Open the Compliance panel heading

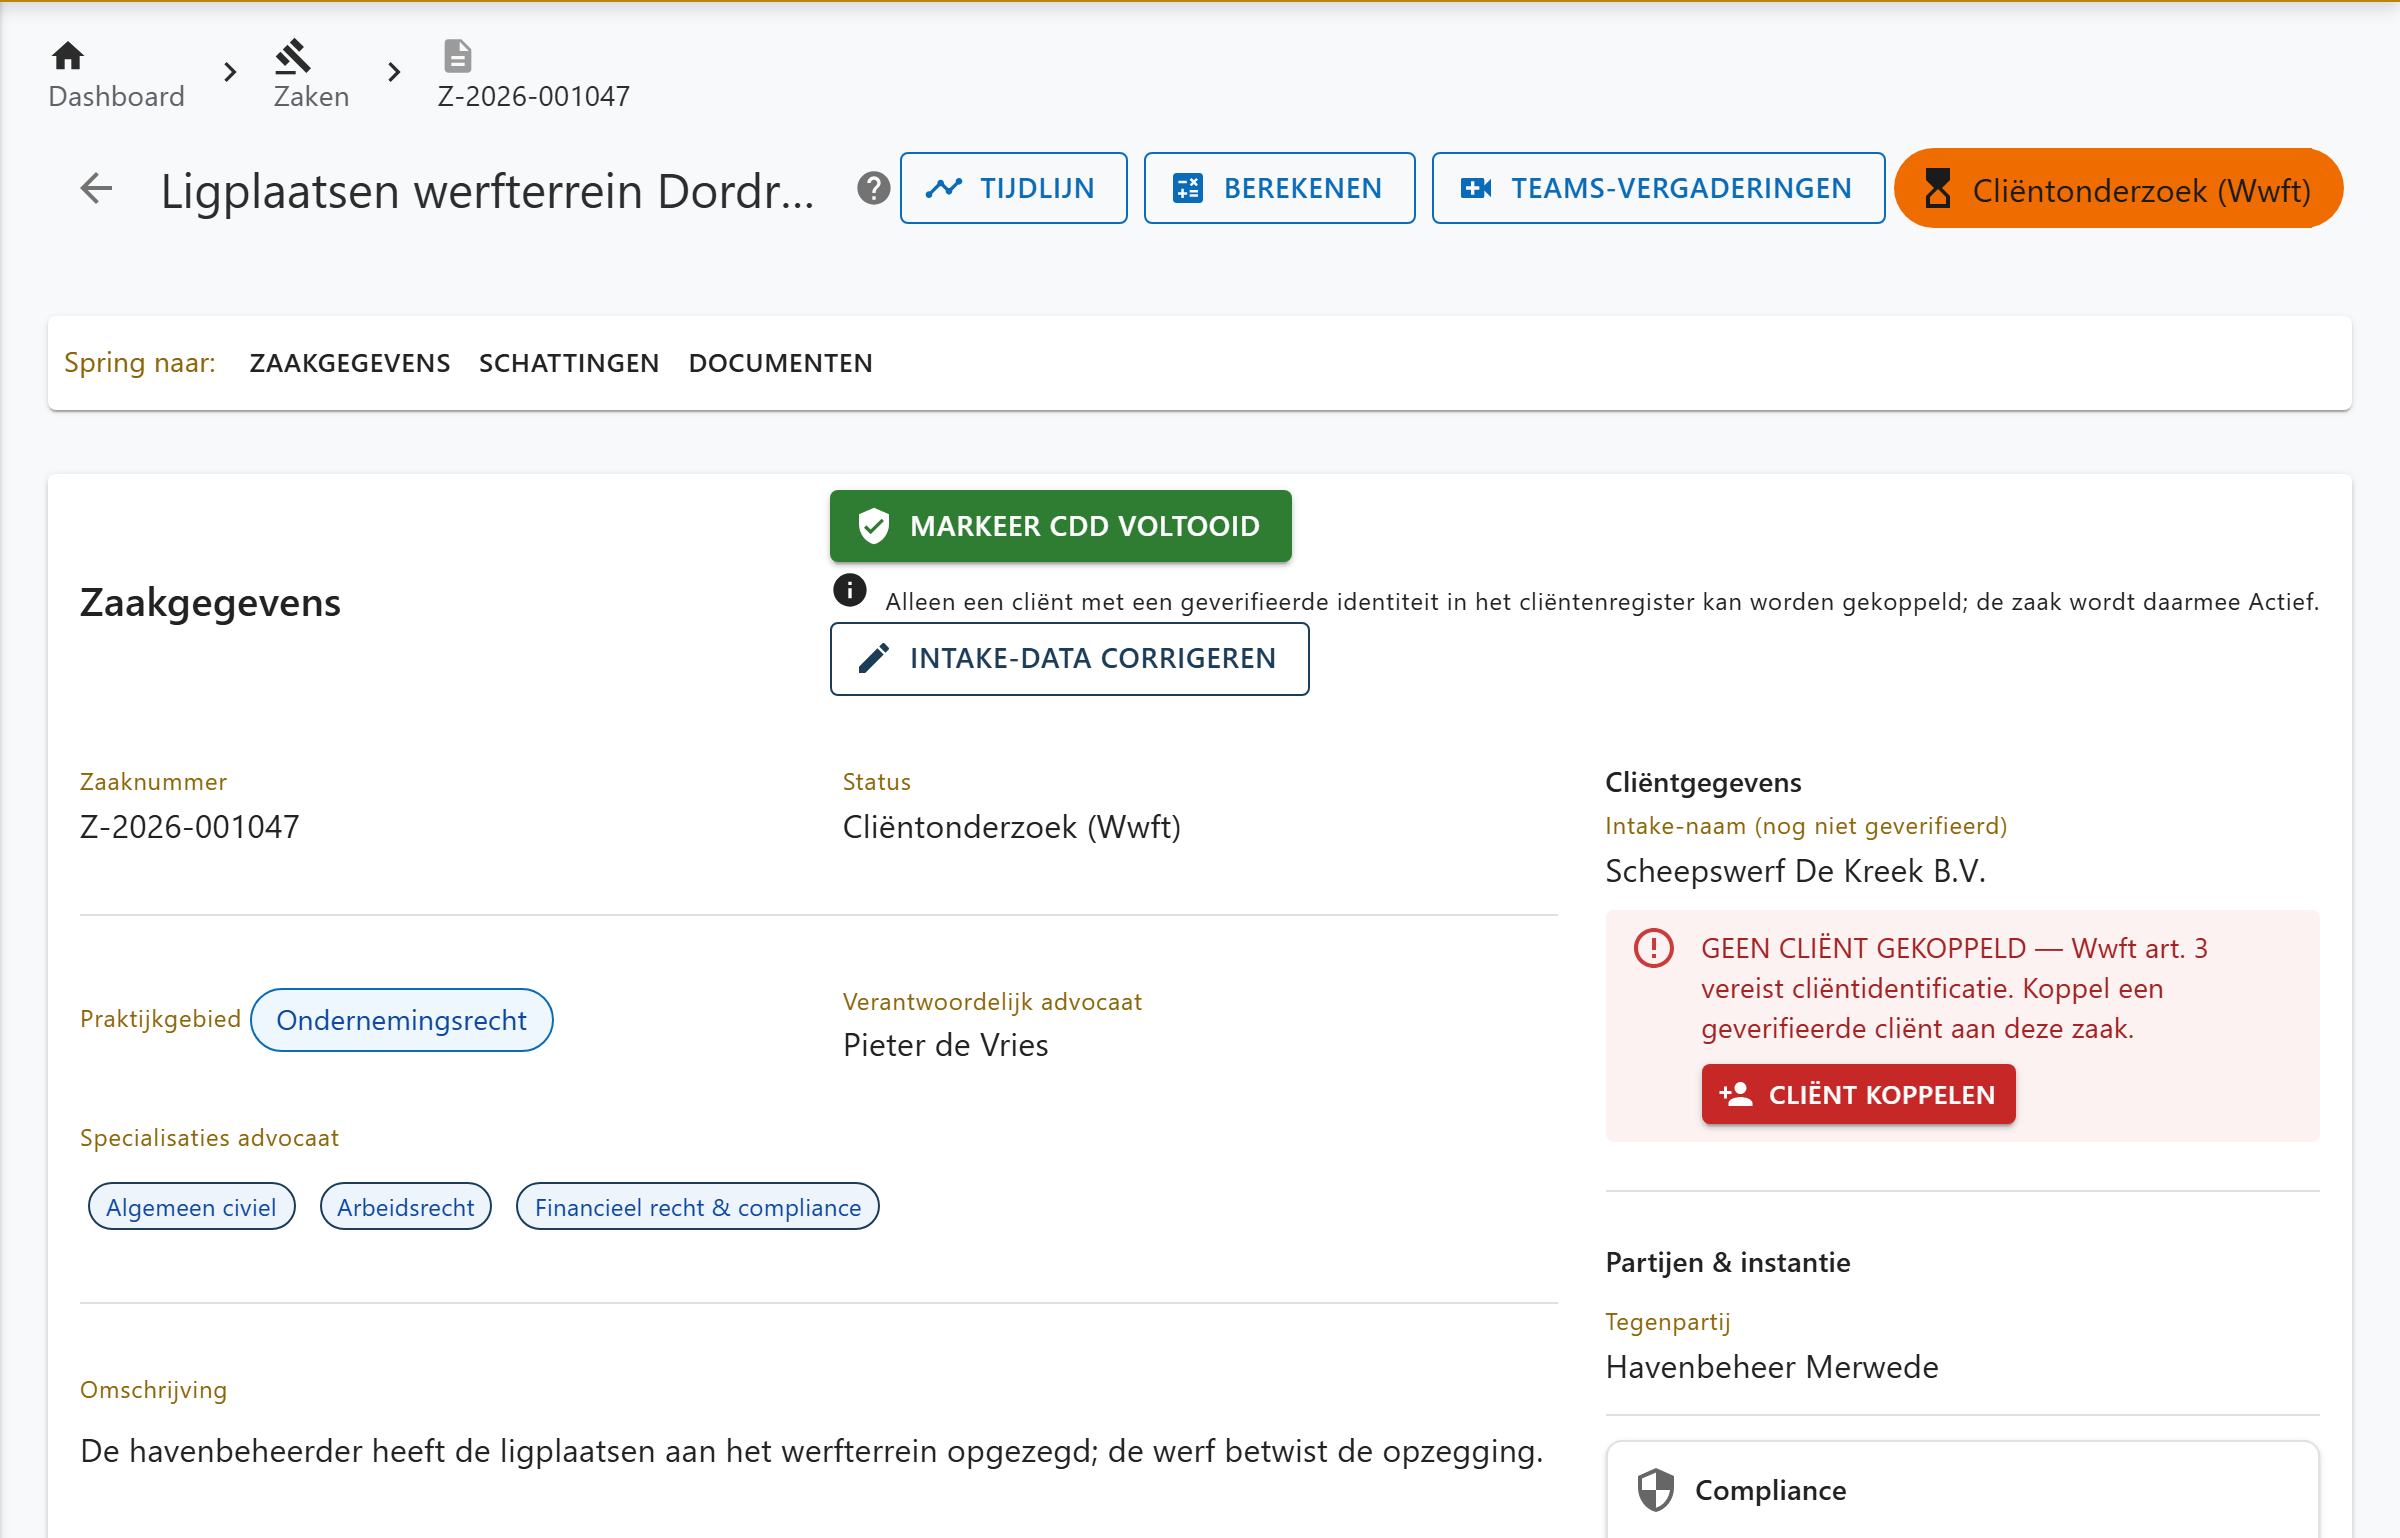tap(1770, 1490)
